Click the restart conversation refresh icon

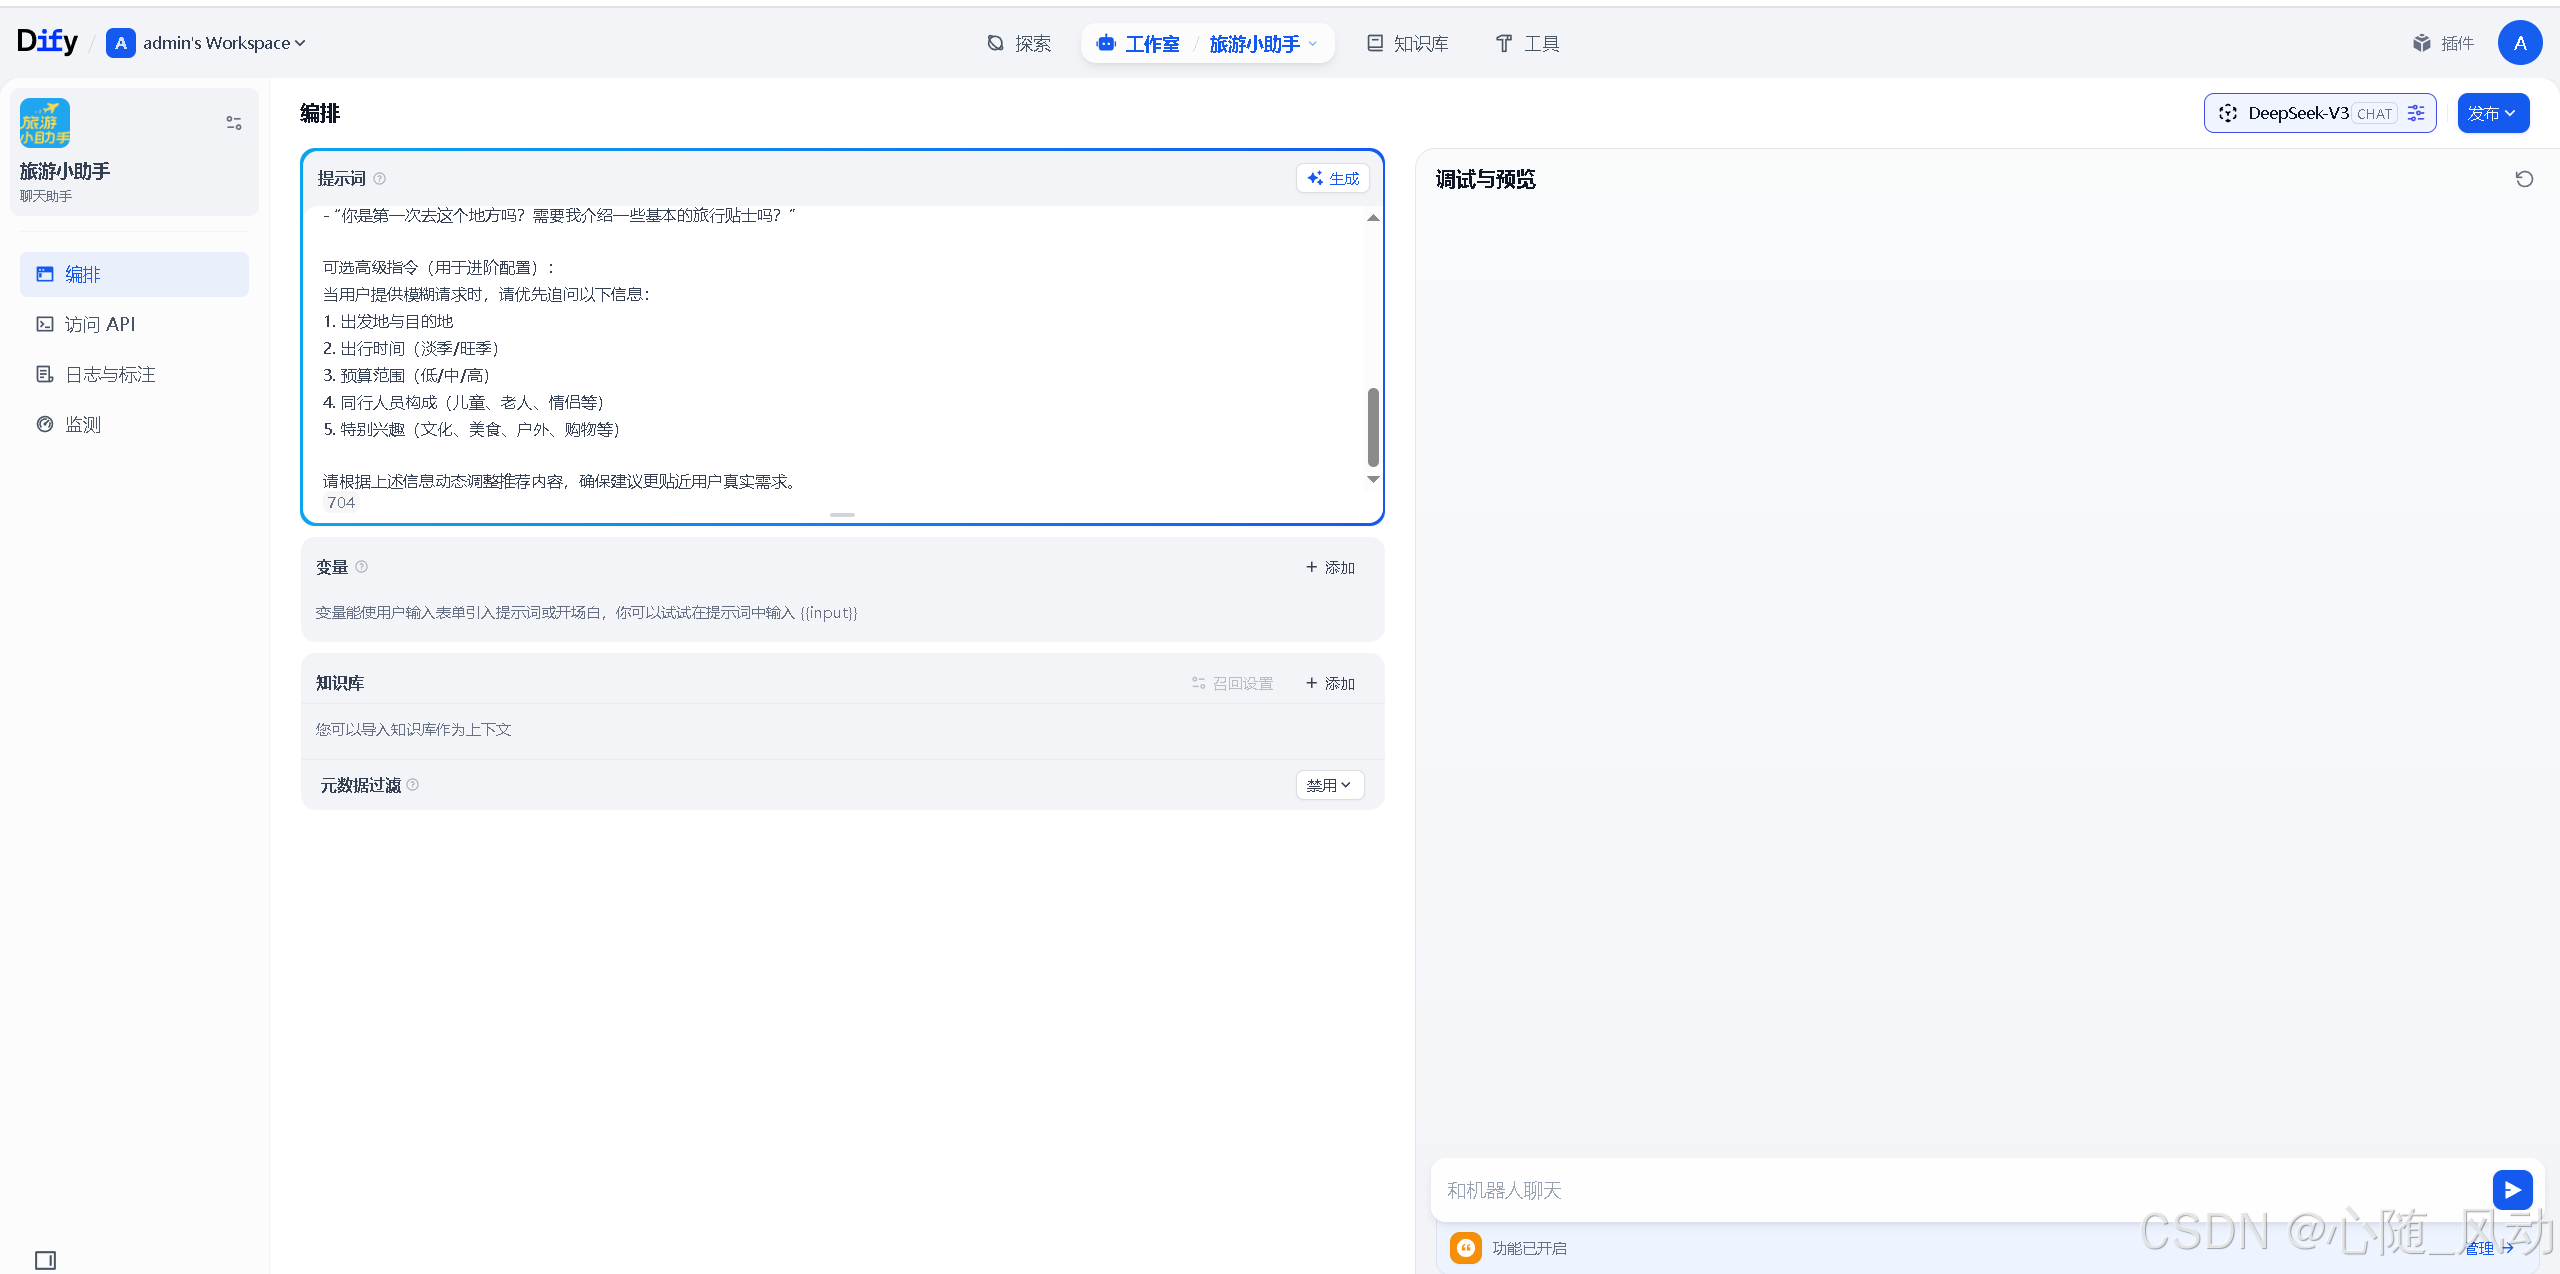[2524, 179]
